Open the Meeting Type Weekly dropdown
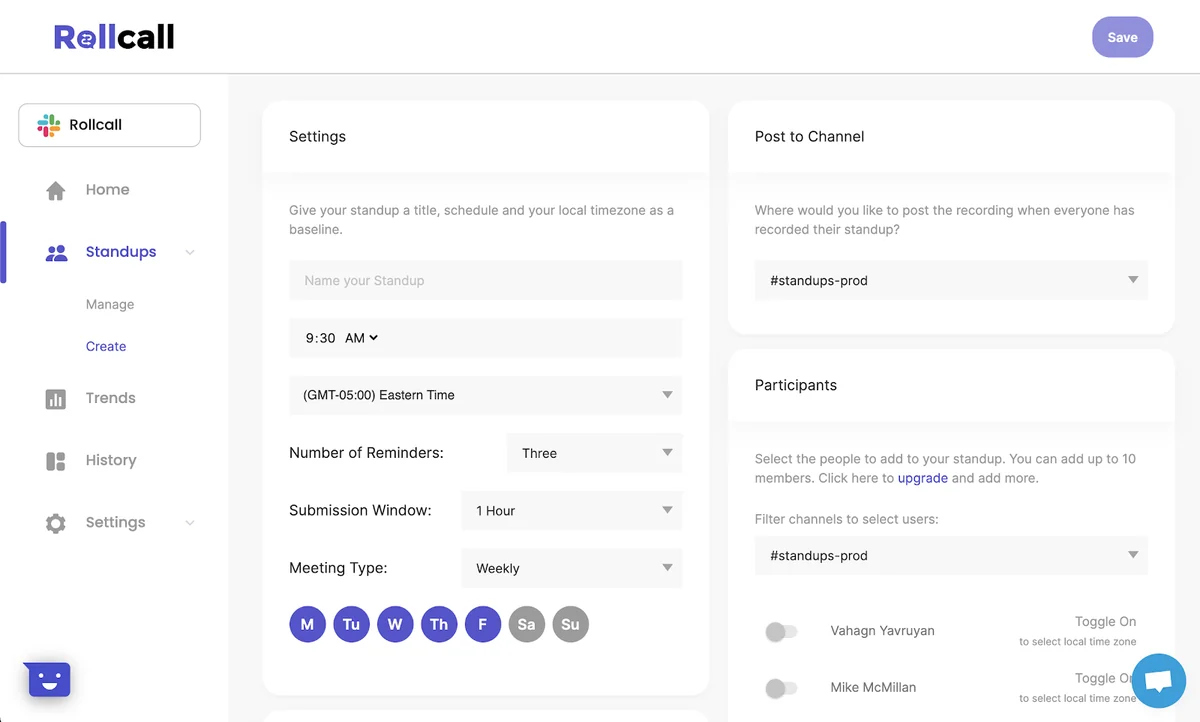 (572, 568)
